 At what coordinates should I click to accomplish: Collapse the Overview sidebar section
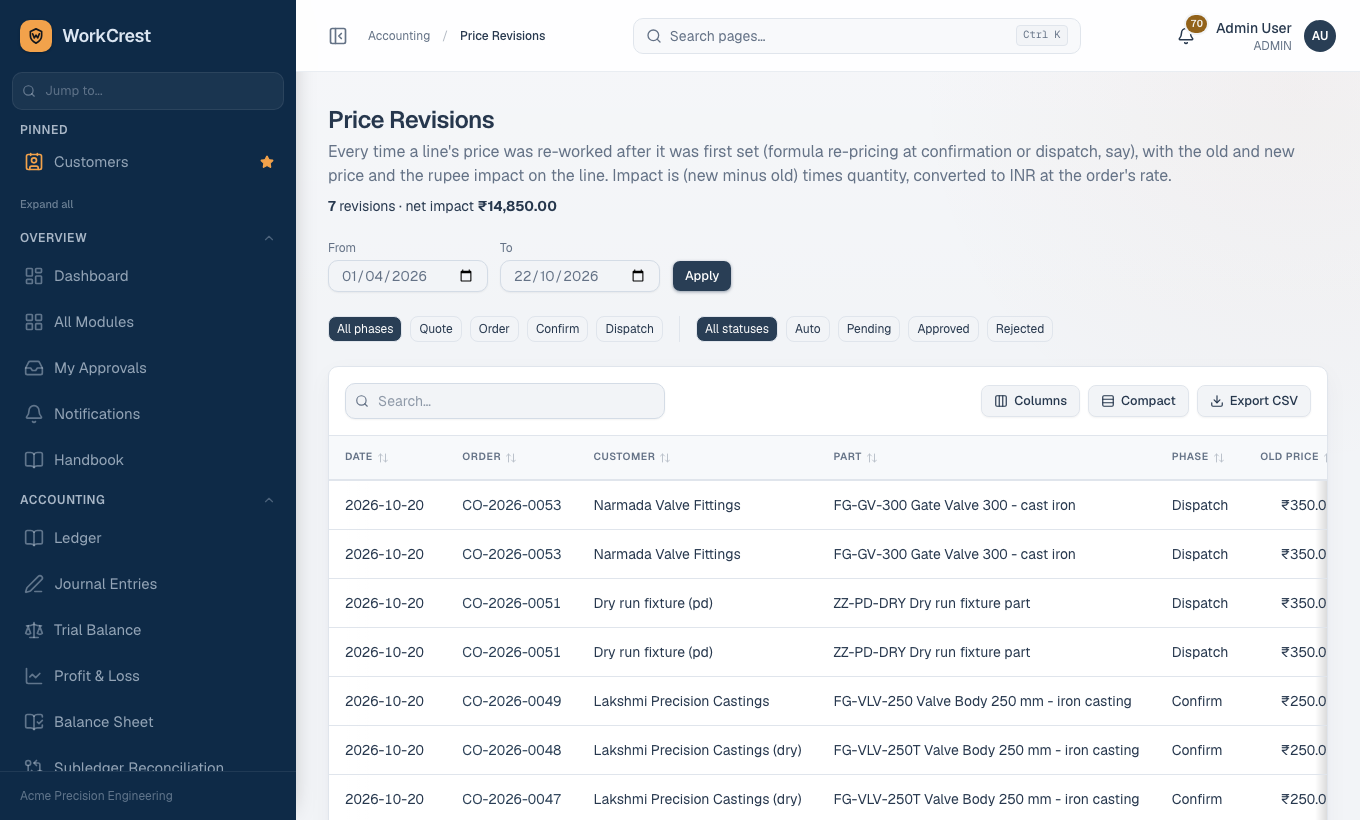(268, 238)
